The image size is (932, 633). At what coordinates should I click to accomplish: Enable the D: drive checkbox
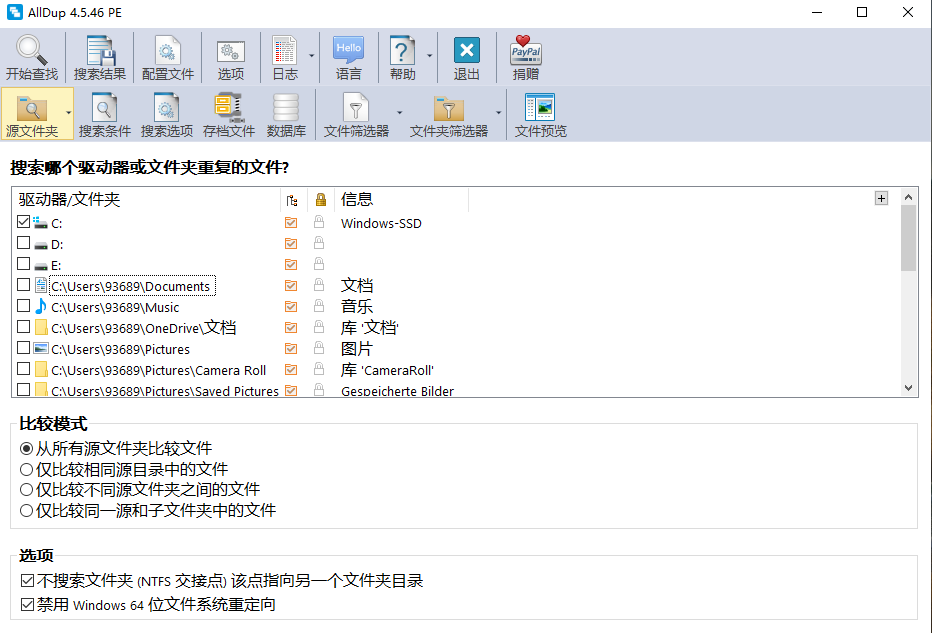coord(23,243)
